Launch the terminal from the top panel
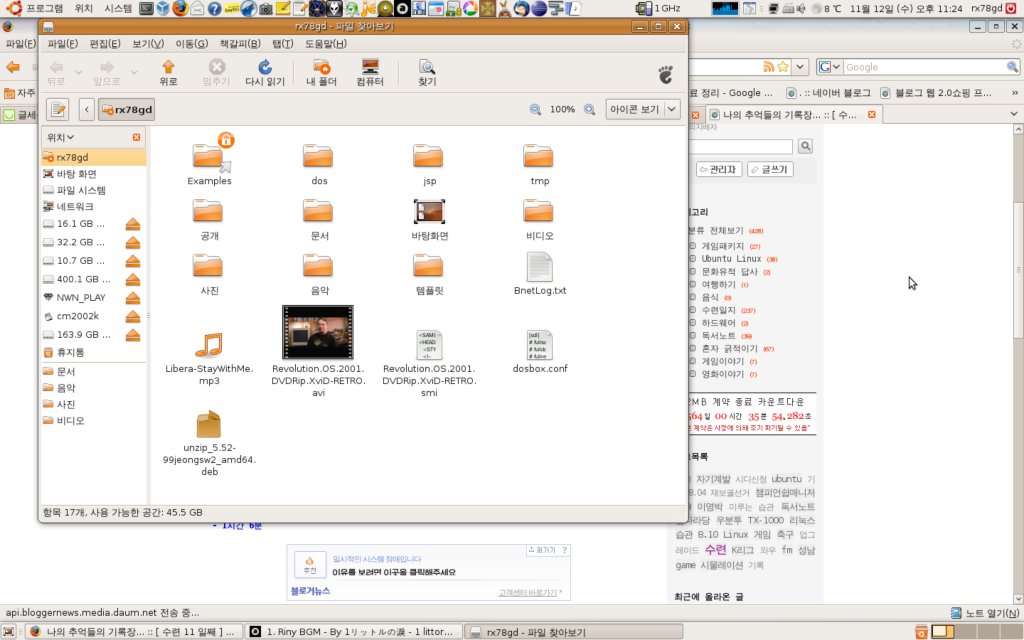This screenshot has width=1024, height=640. [146, 8]
